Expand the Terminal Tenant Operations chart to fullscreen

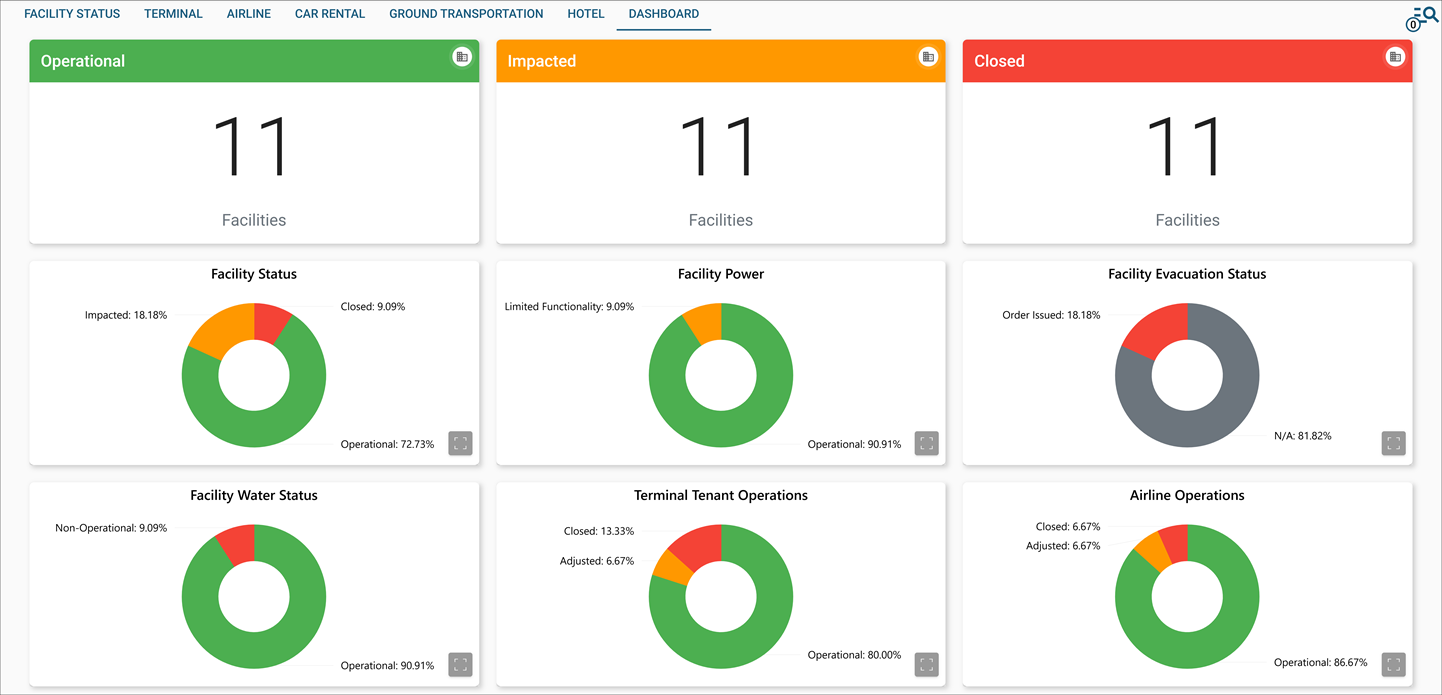point(926,664)
